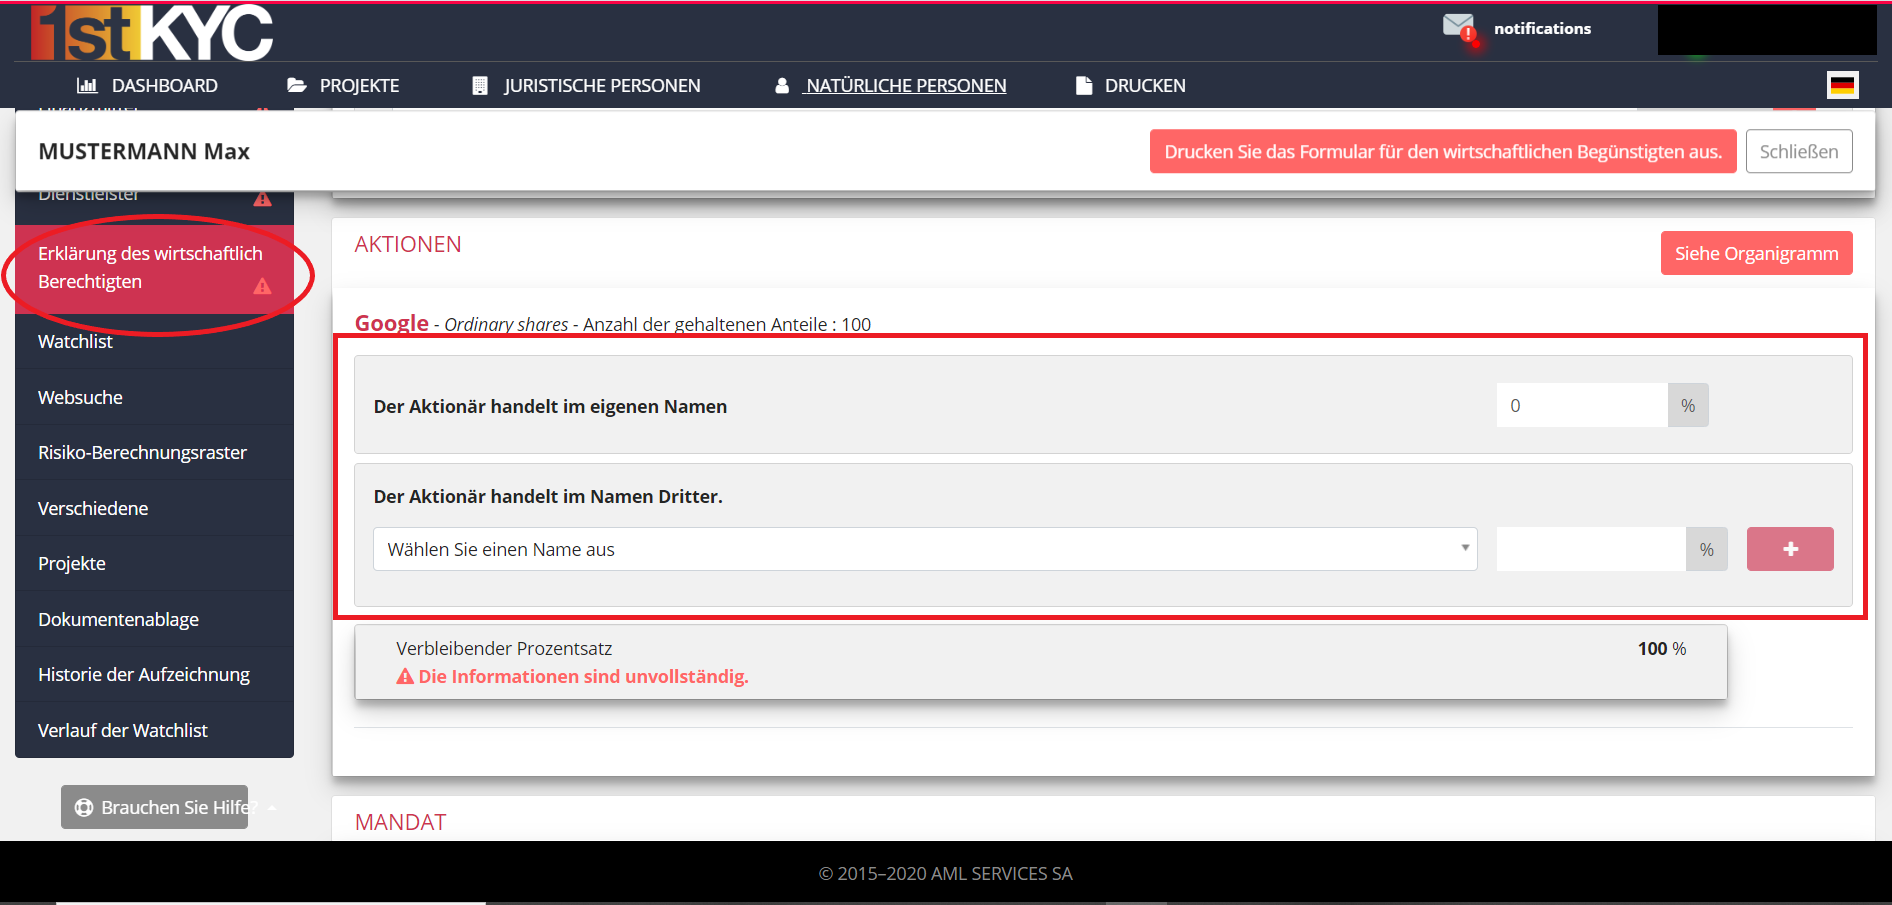Open the Dashboard menu
Viewport: 1892px width, 905px height.
[164, 86]
